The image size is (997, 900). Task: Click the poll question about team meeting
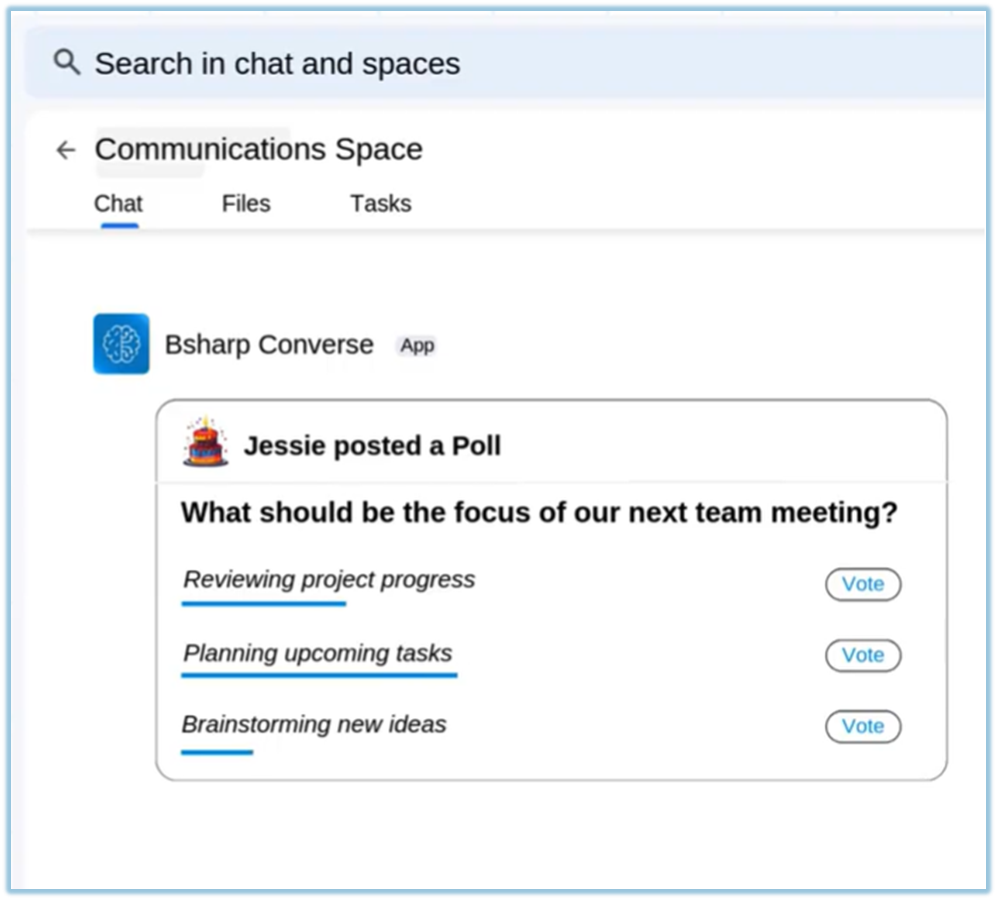point(539,513)
